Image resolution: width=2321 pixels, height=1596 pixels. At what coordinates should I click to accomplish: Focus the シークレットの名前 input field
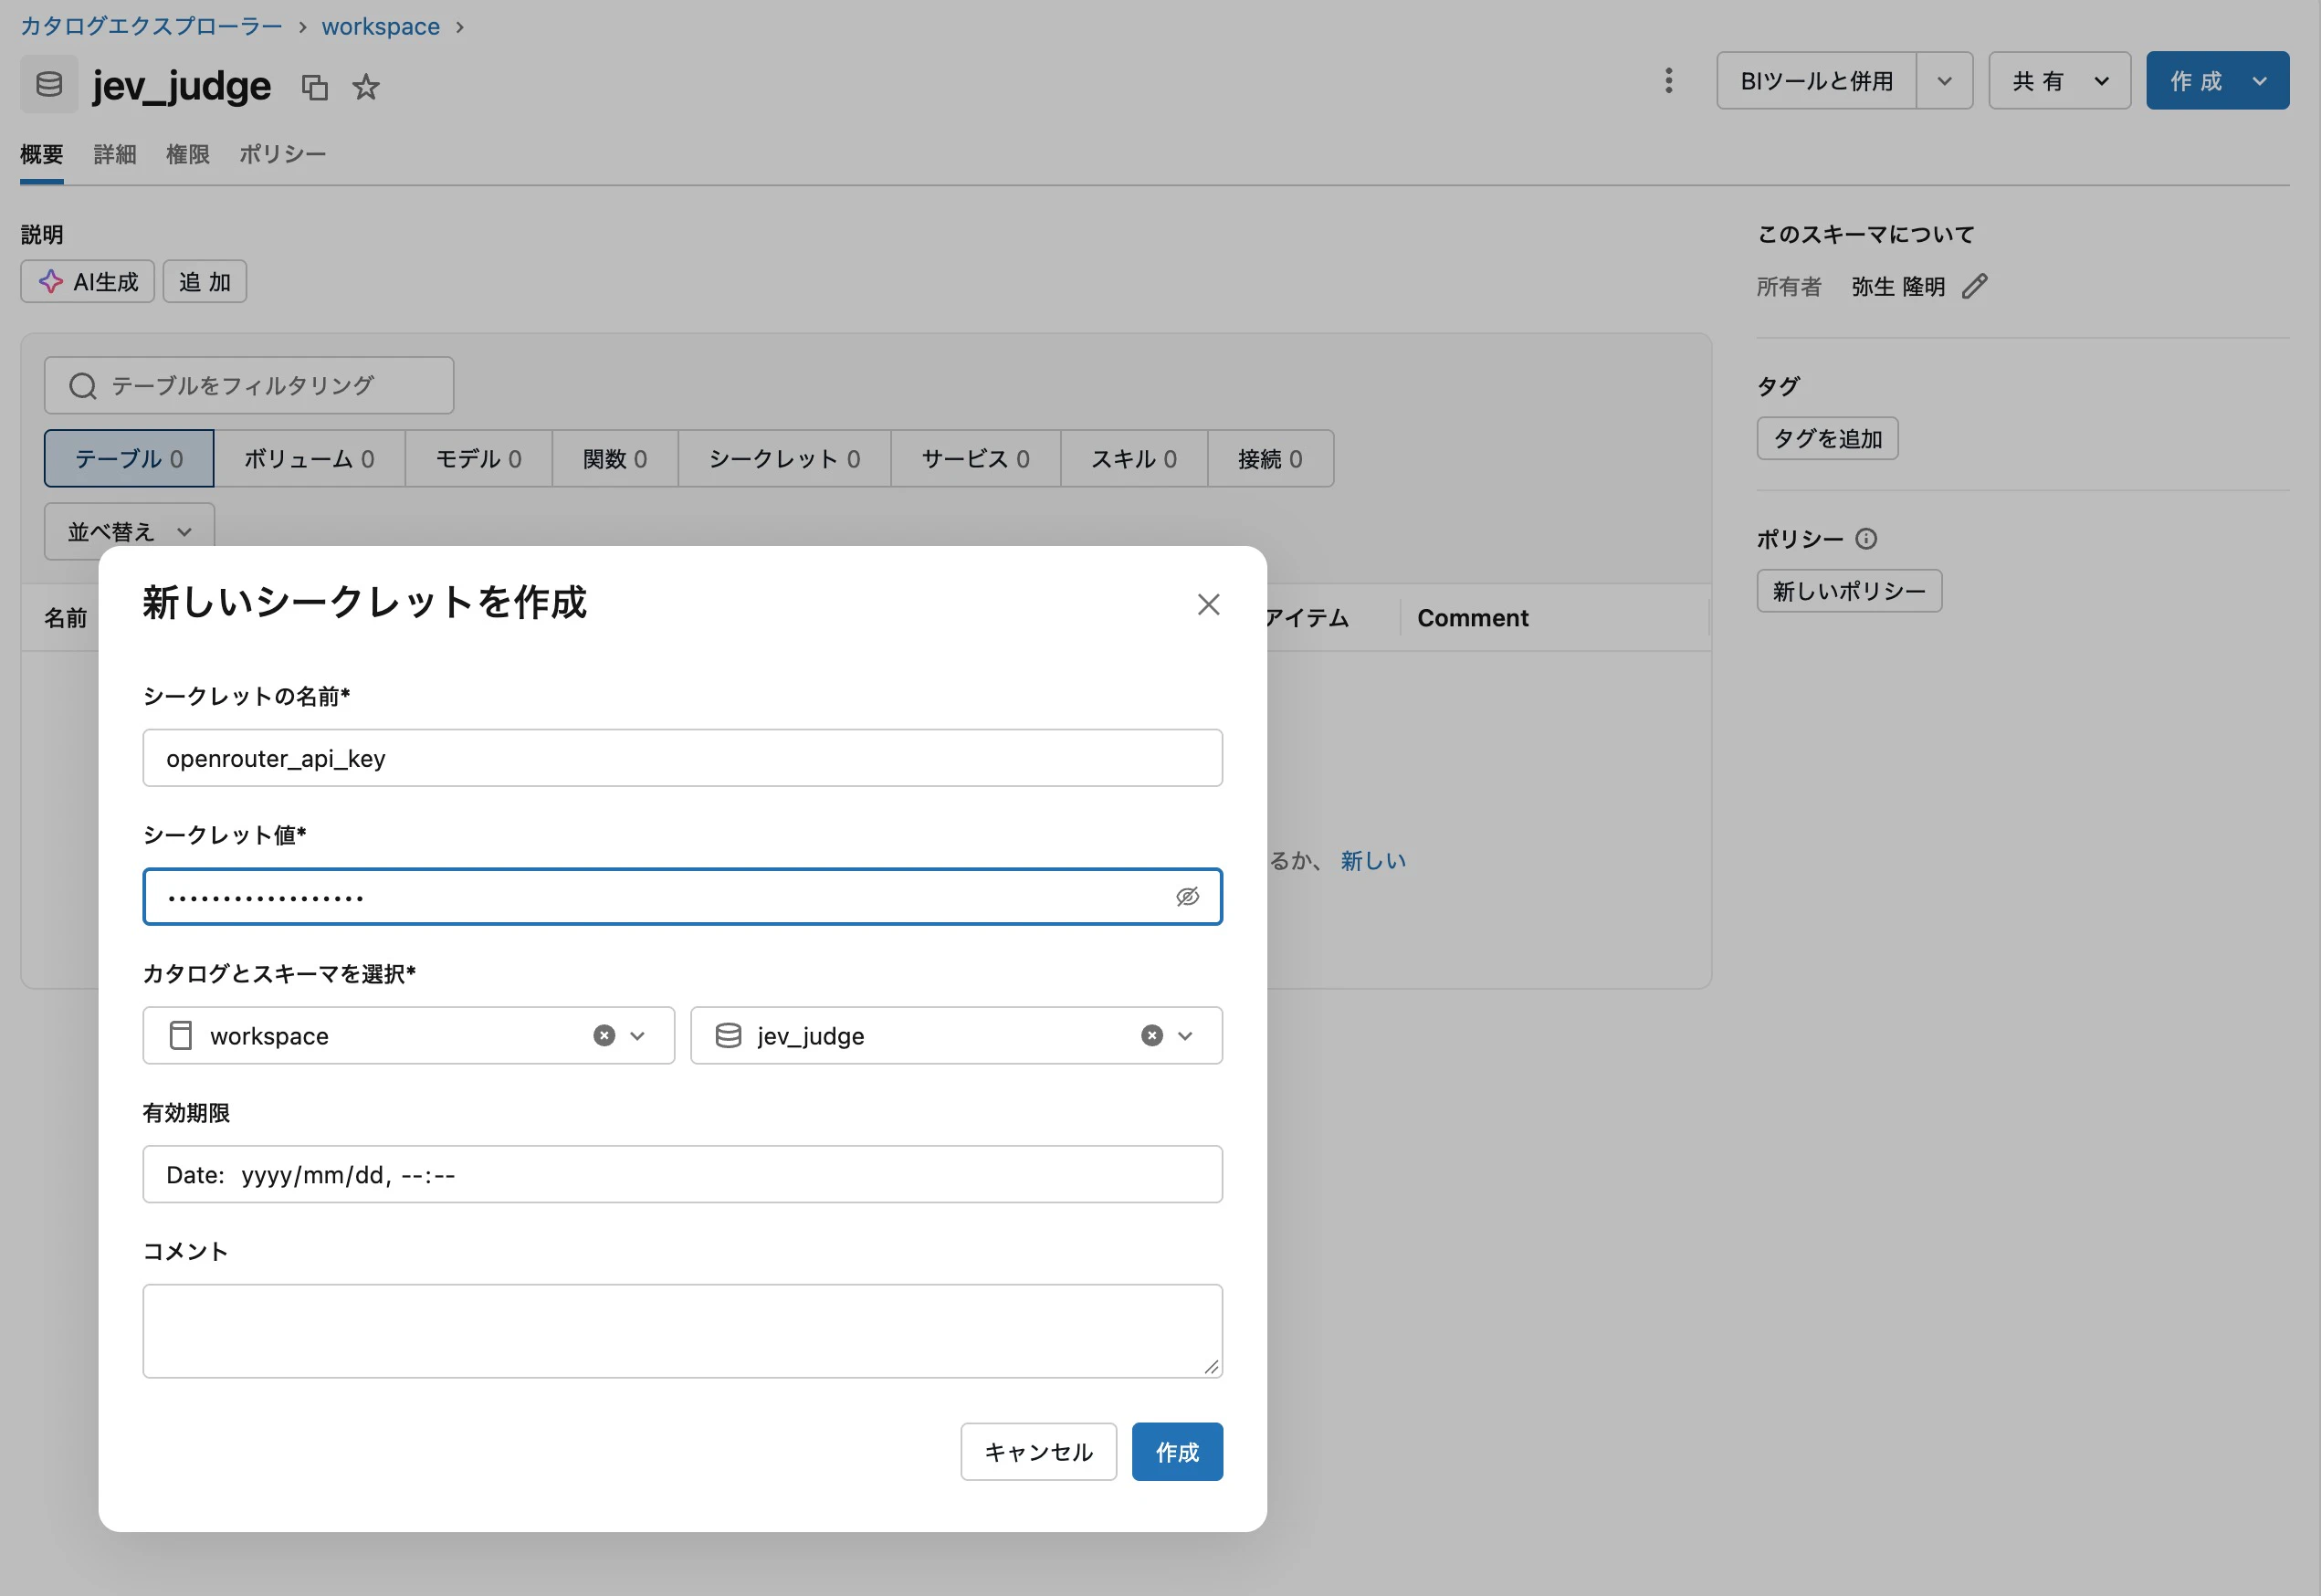coord(683,758)
